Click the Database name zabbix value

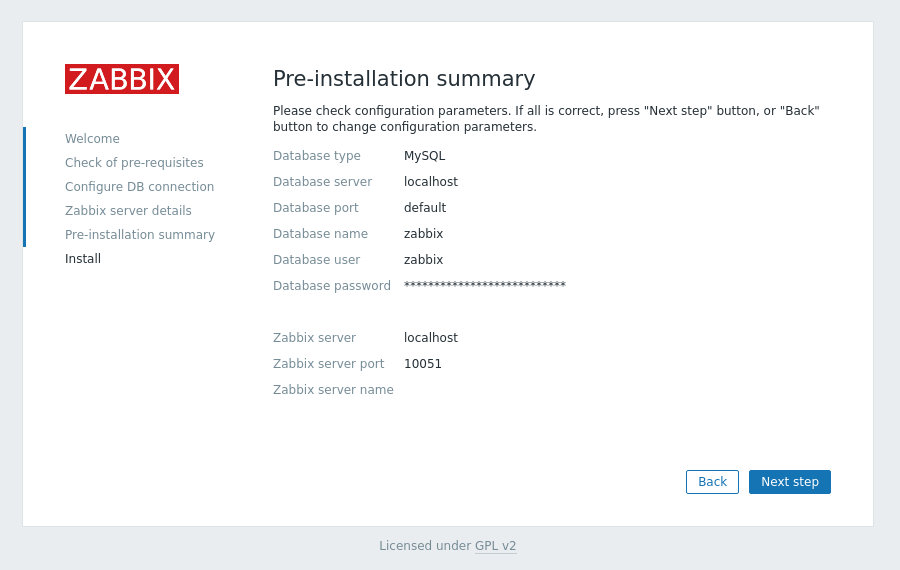(x=424, y=234)
